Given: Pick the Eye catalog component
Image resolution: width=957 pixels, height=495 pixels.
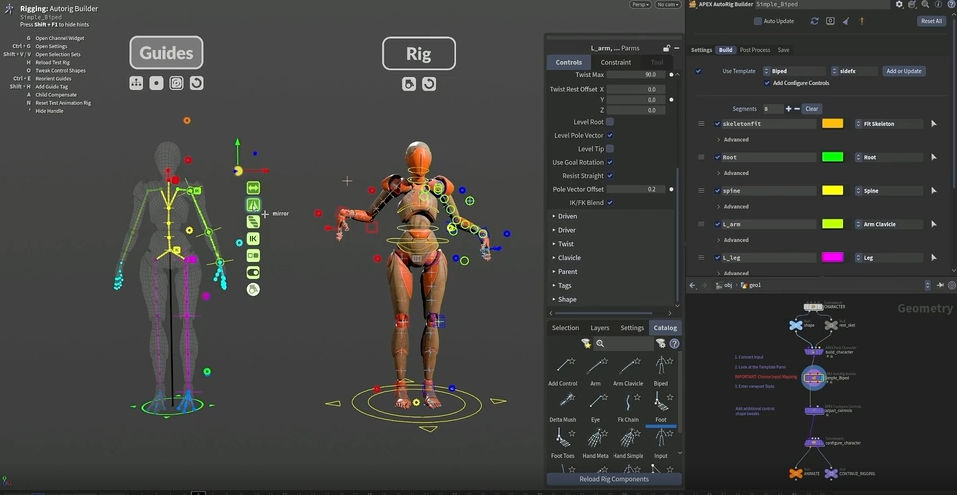Looking at the screenshot, I should click(596, 407).
